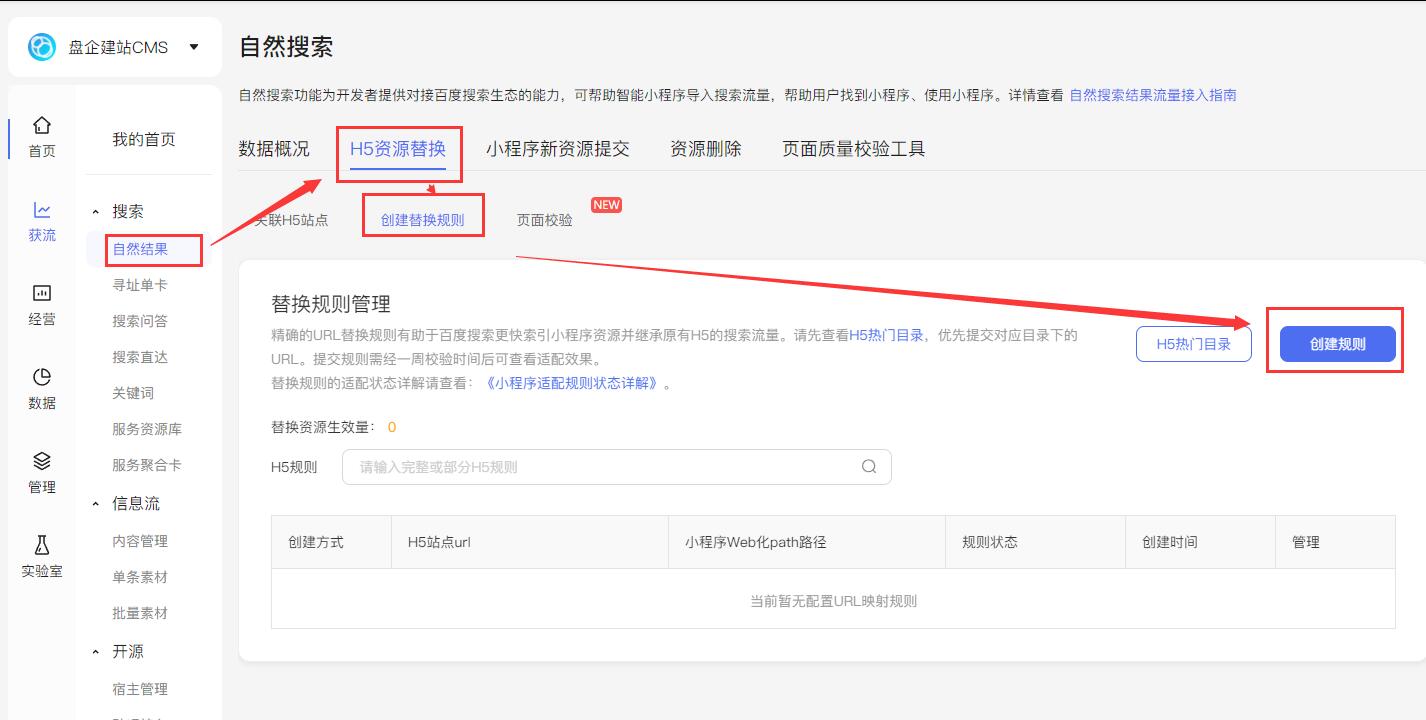Select the 获流 chart icon
The height and width of the screenshot is (720, 1426).
click(x=41, y=210)
